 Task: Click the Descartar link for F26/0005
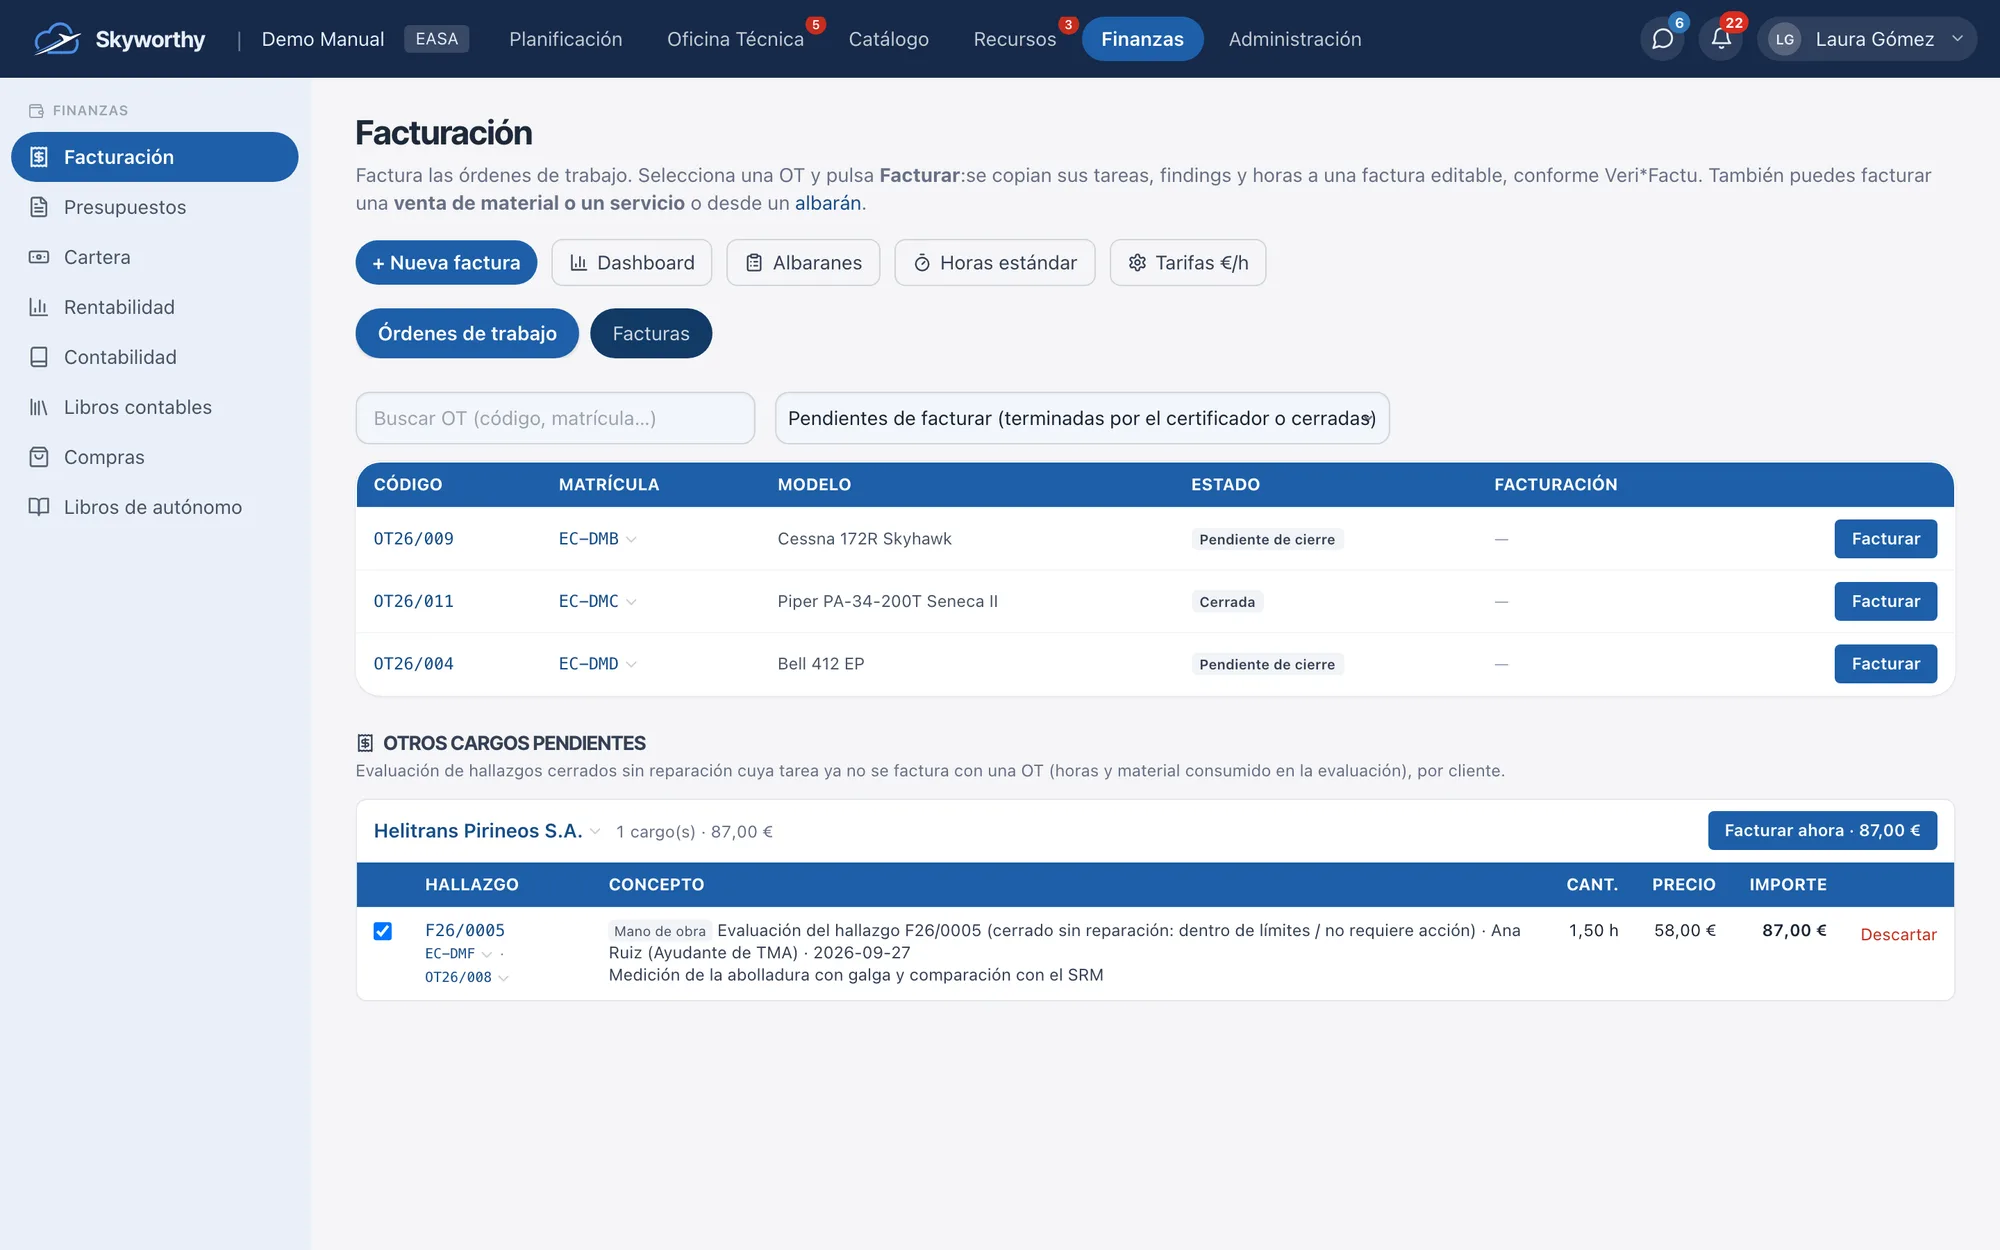pyautogui.click(x=1898, y=934)
